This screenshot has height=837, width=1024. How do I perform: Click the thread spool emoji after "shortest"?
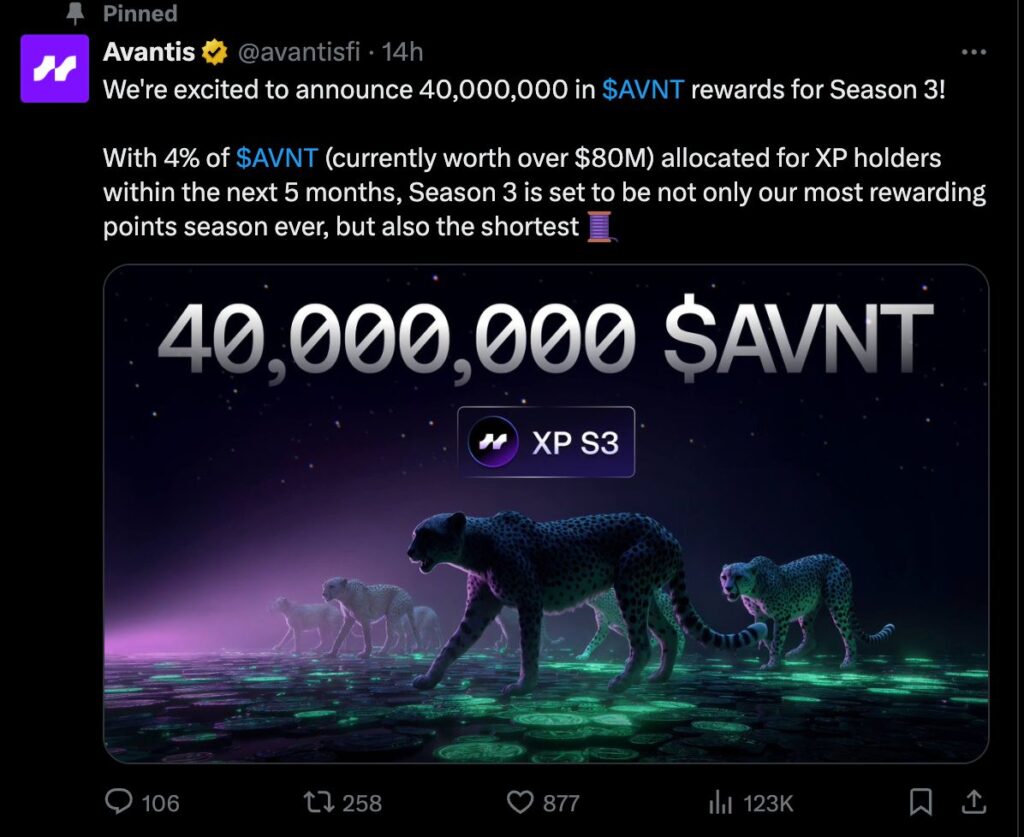tap(599, 227)
